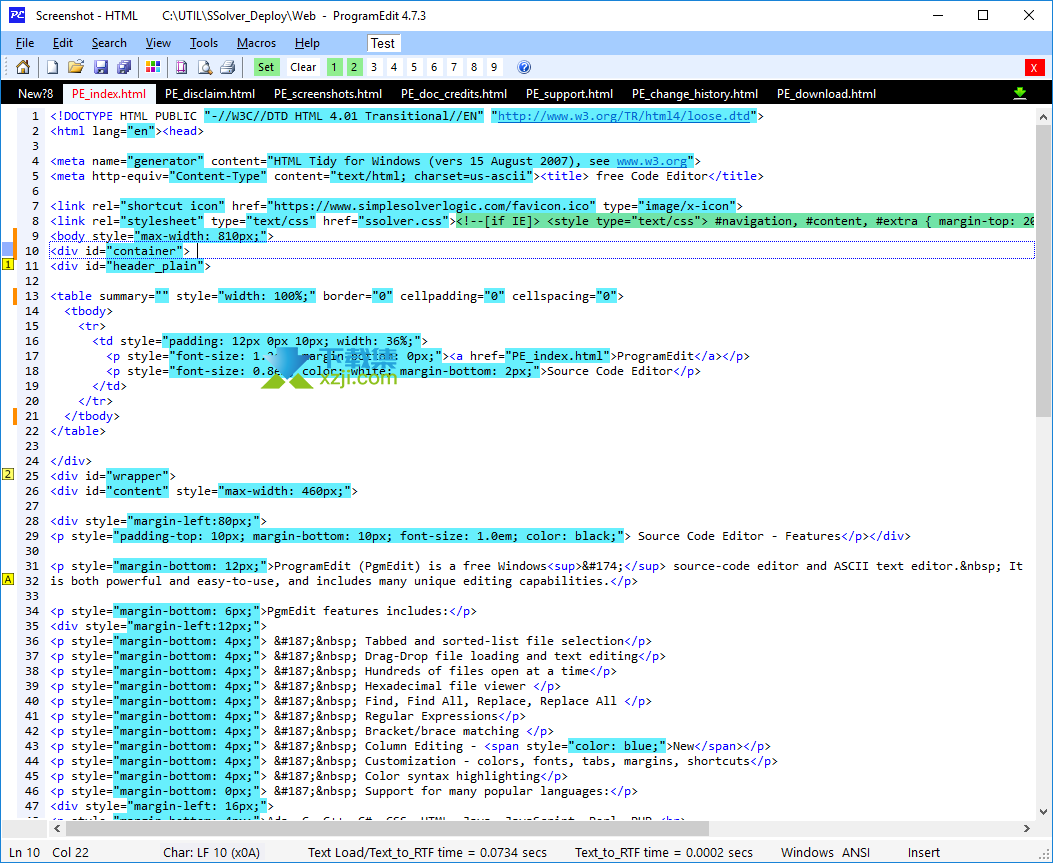Open print preview with the magnifier page icon

205,67
